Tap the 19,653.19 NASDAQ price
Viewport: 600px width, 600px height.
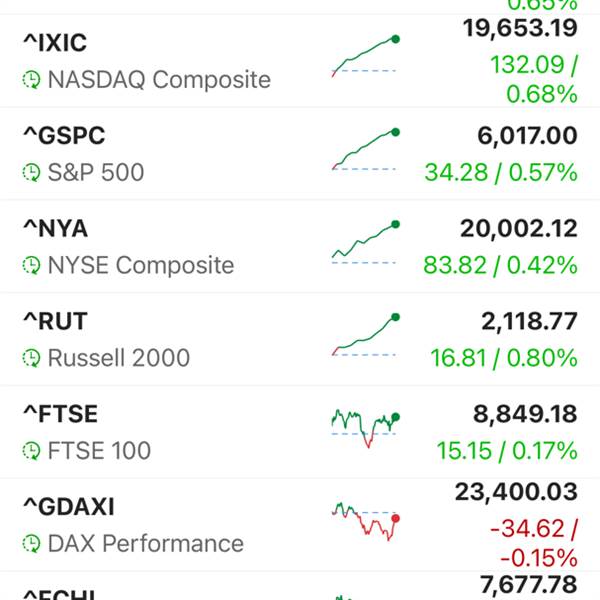pyautogui.click(x=520, y=28)
